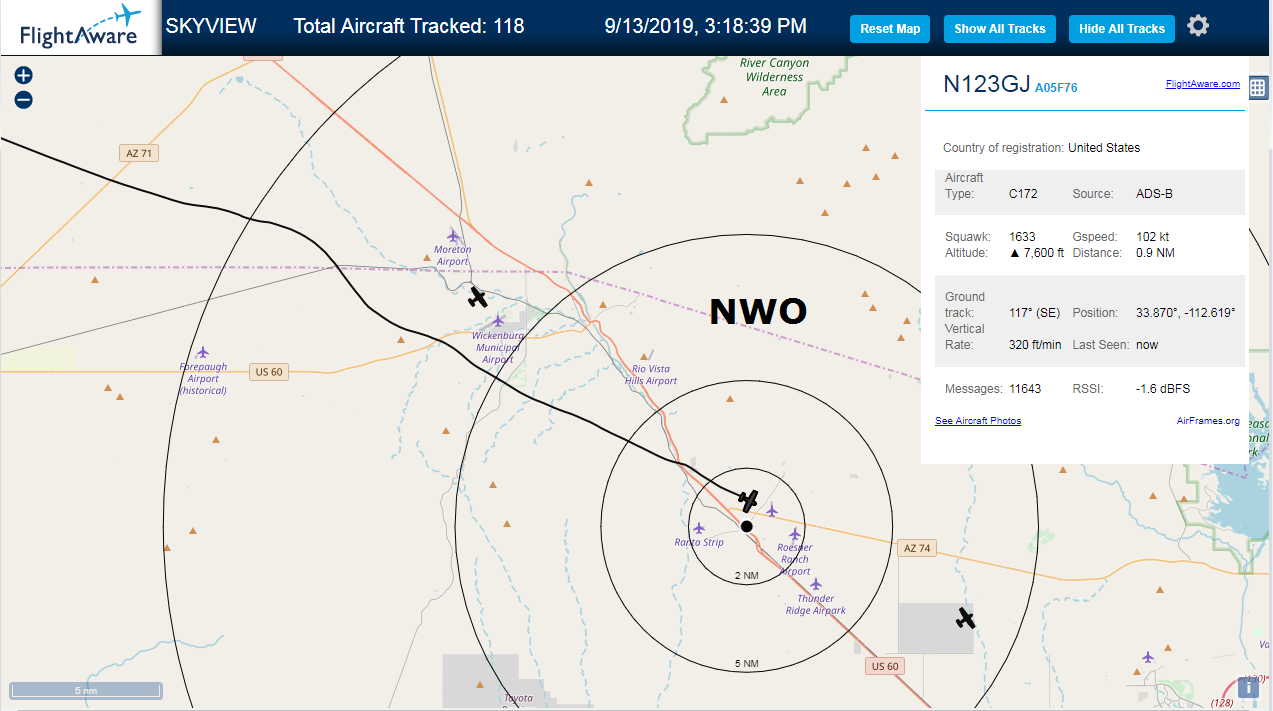Click the United States registration value
Viewport: 1273px width, 711px height.
1104,148
